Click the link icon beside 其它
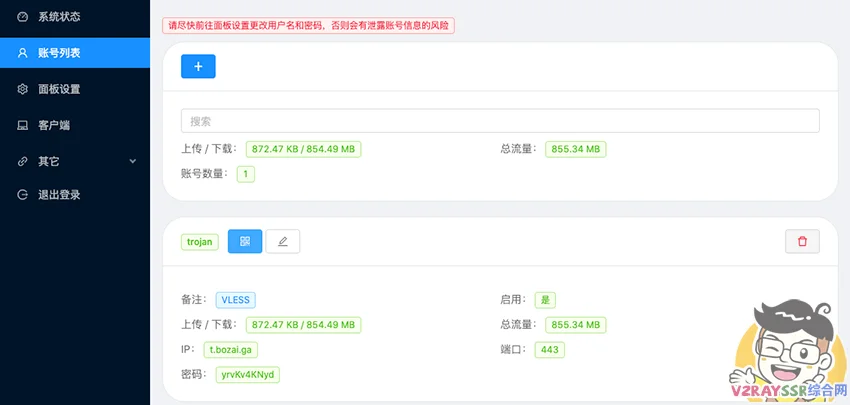This screenshot has width=850, height=405. pos(22,161)
